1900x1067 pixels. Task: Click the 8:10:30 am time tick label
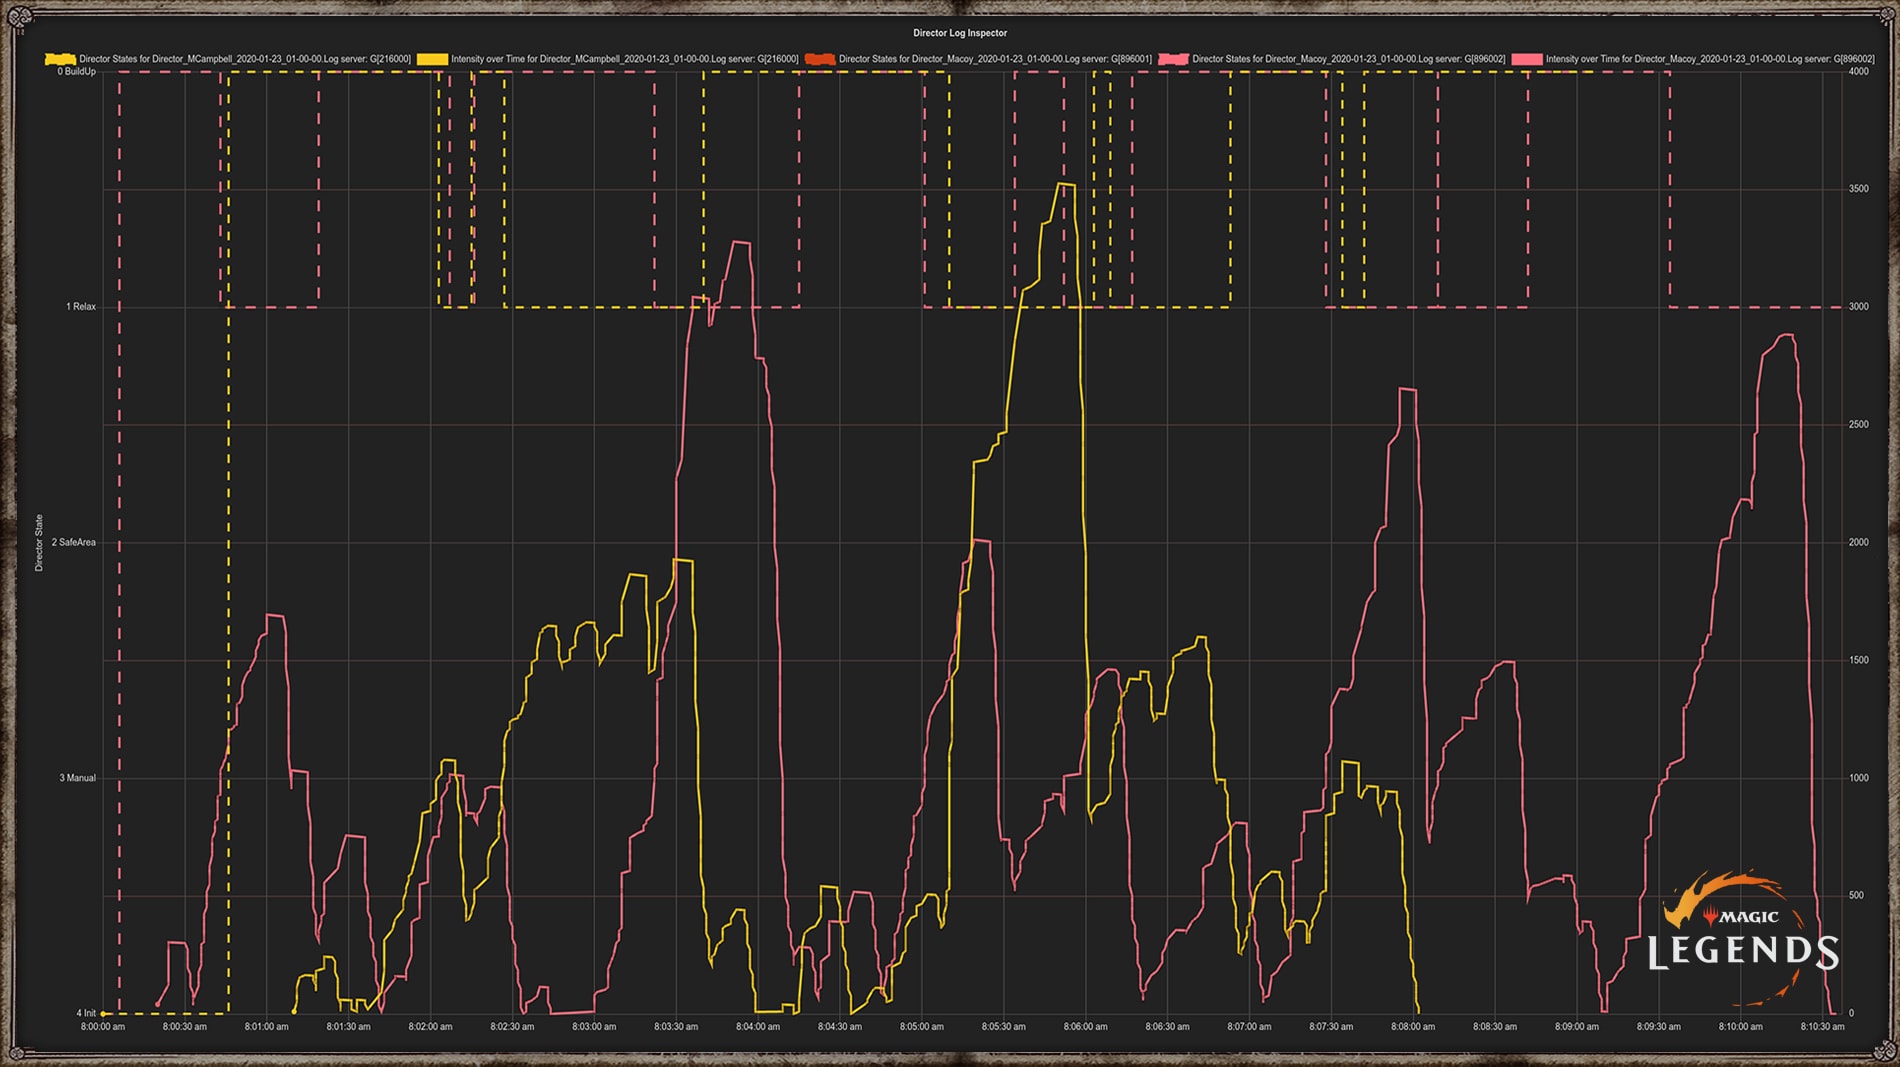pos(1823,1027)
